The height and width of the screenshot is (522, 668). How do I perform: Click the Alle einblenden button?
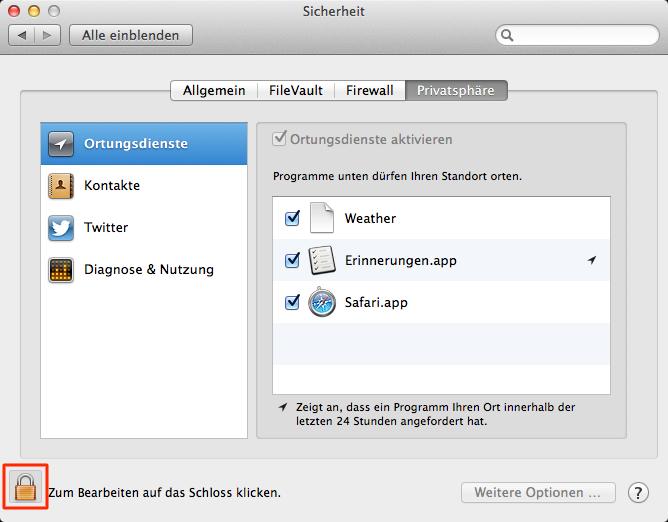click(131, 35)
